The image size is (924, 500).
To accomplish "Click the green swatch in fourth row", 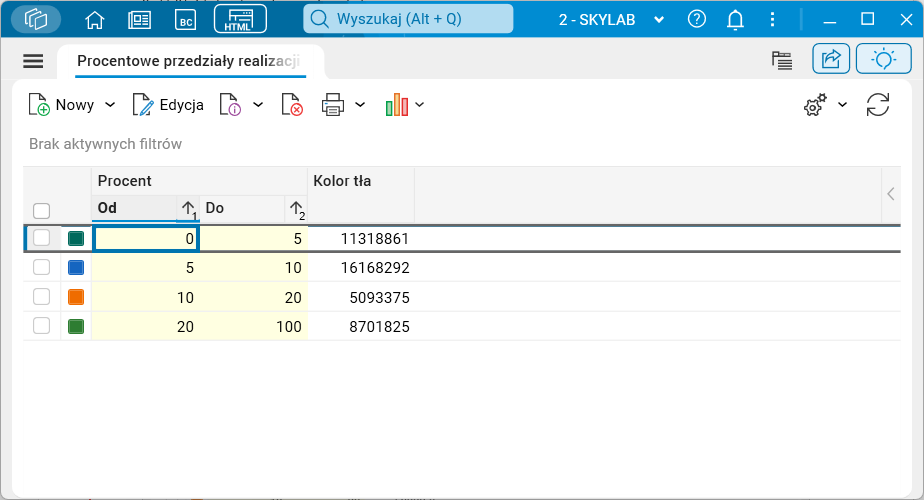I will pos(76,326).
